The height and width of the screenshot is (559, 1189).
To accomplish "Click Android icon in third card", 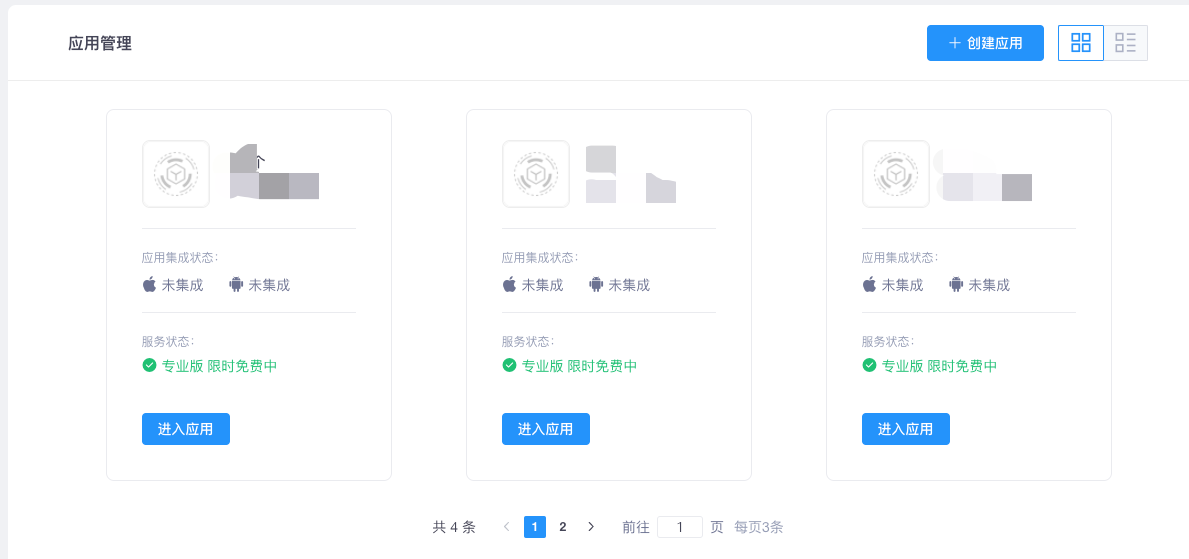I will (956, 285).
